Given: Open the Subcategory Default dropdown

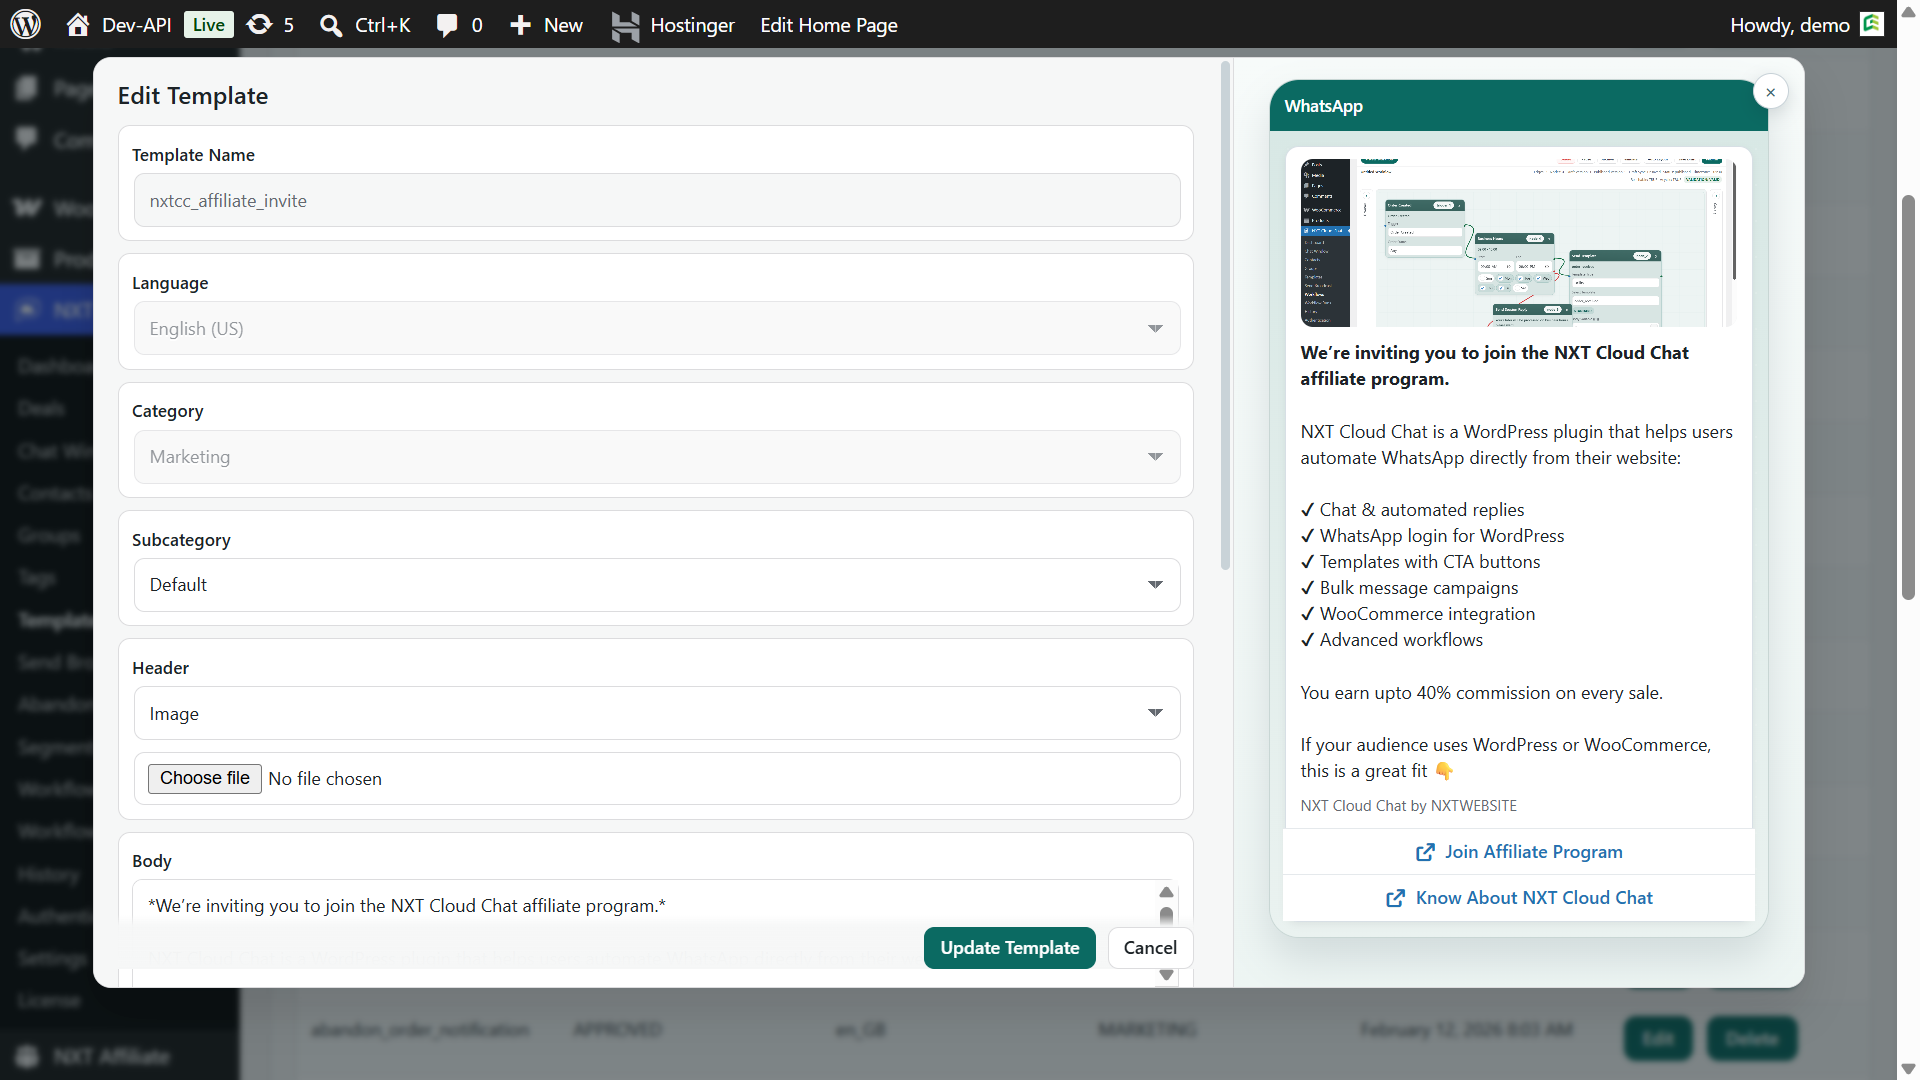Looking at the screenshot, I should 657,585.
